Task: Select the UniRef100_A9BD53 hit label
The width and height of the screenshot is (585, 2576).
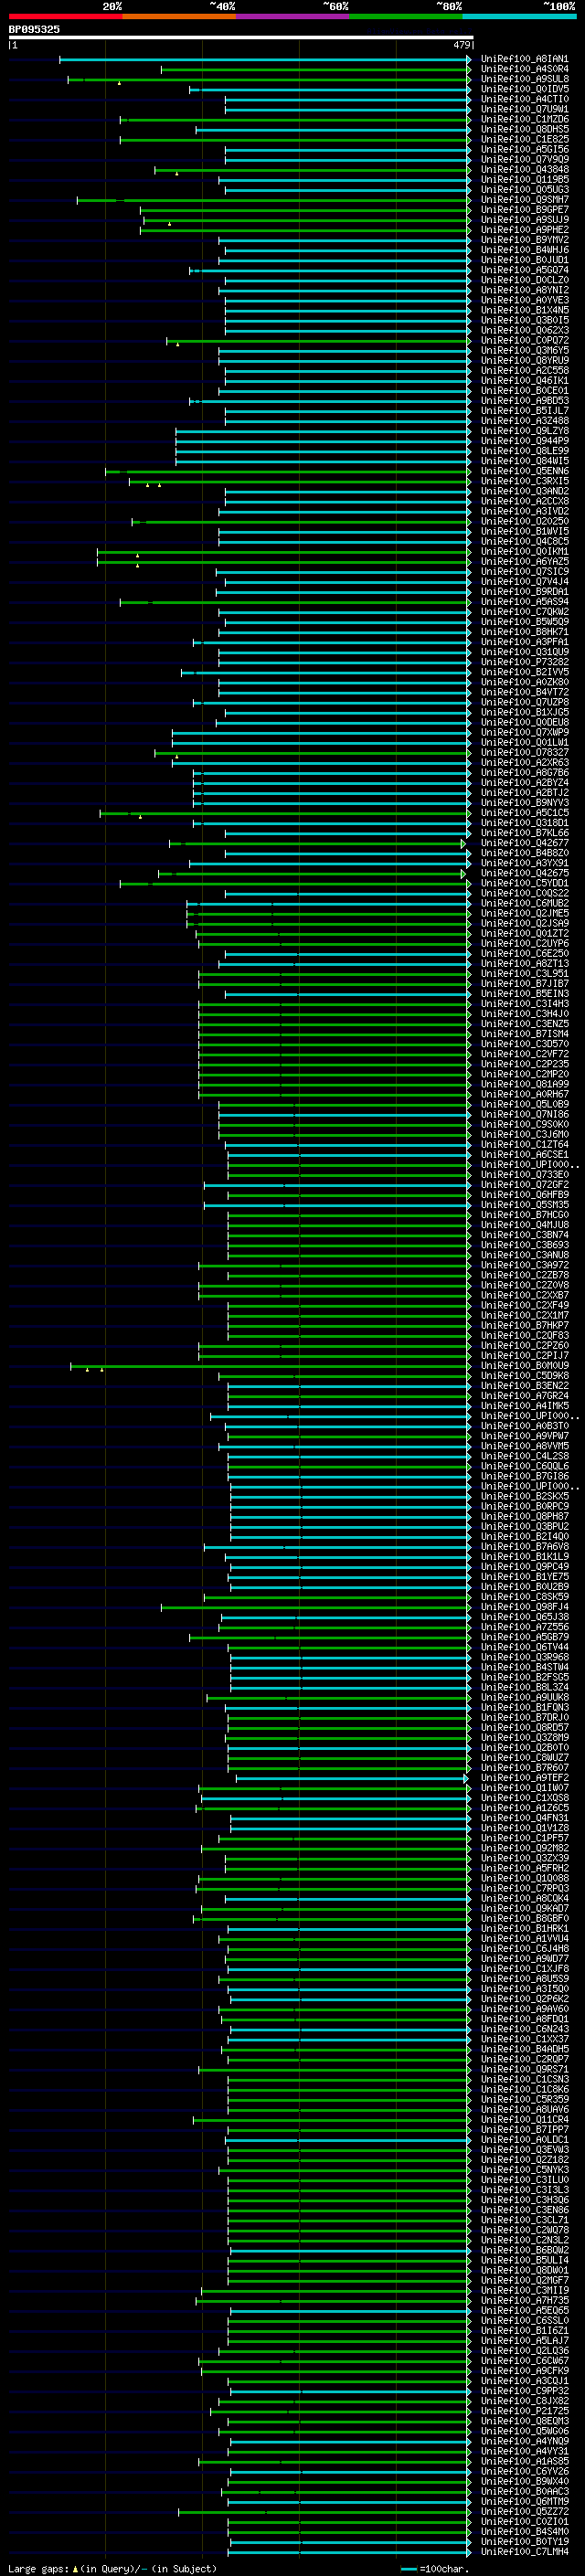Action: [x=524, y=401]
